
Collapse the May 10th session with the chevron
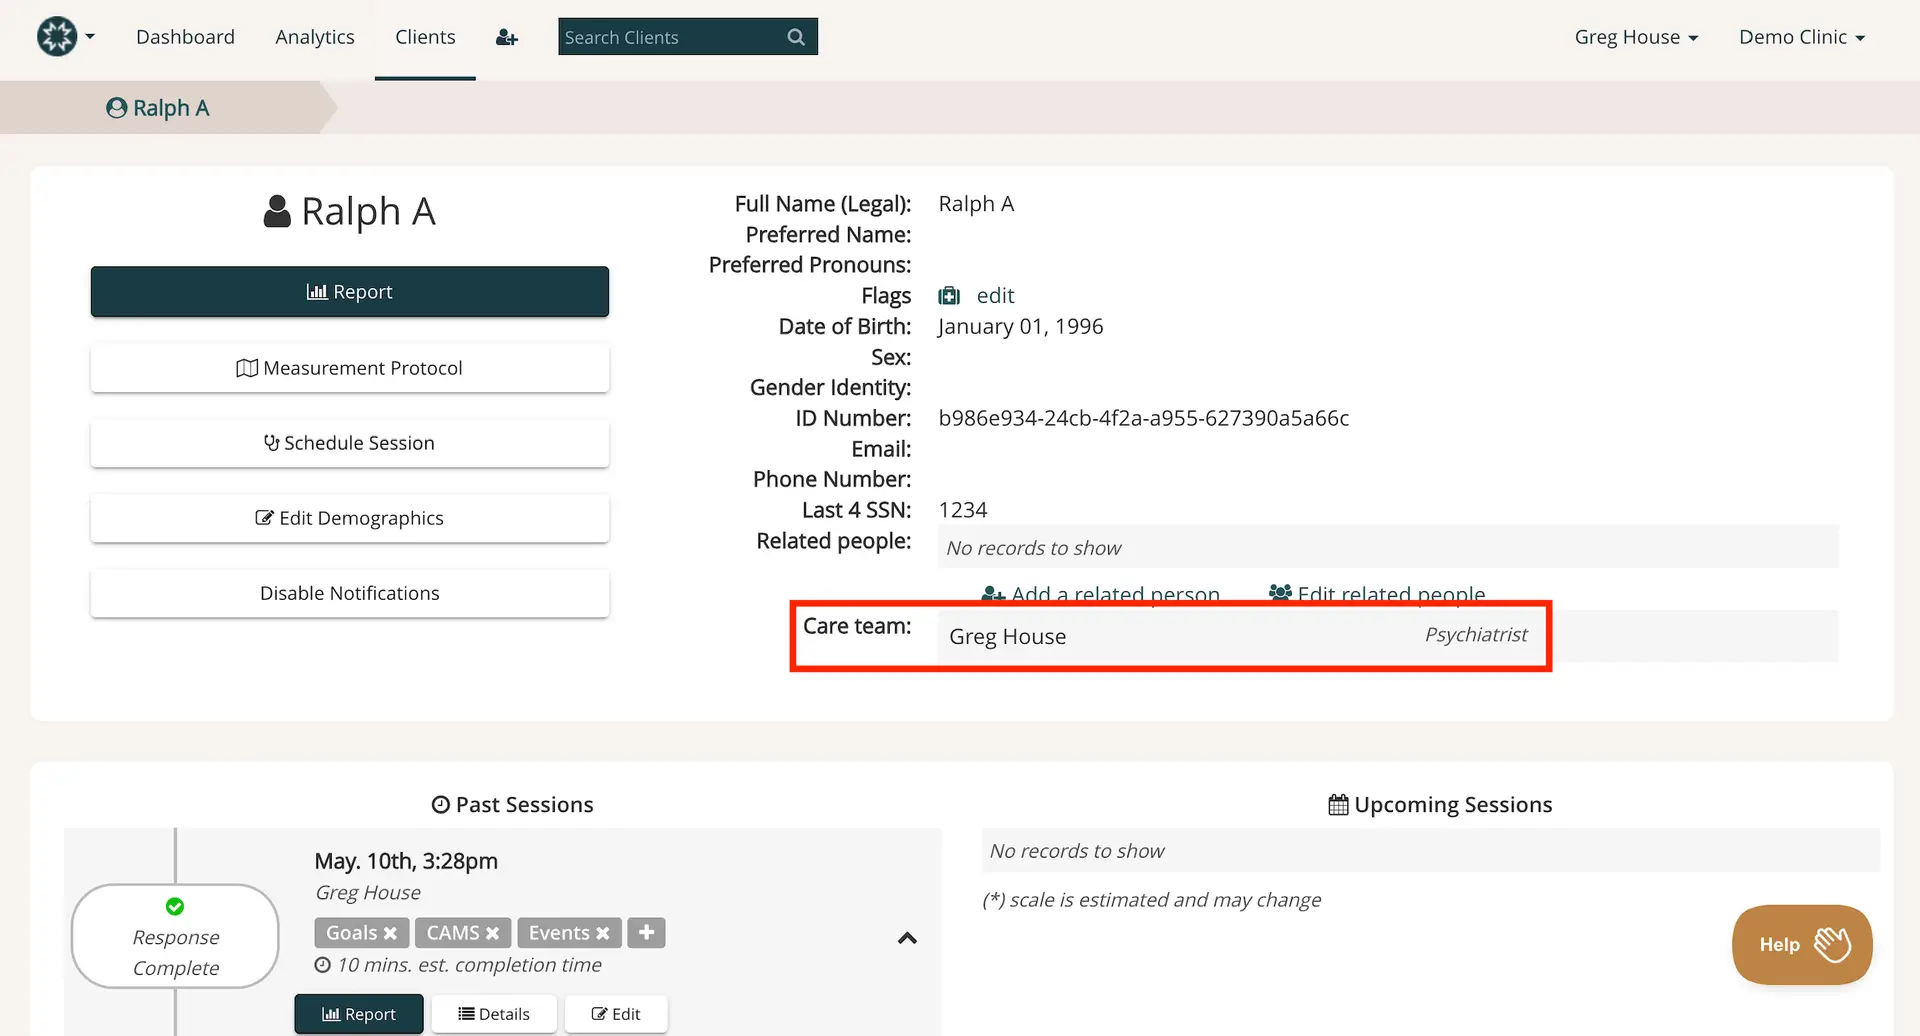pos(907,938)
